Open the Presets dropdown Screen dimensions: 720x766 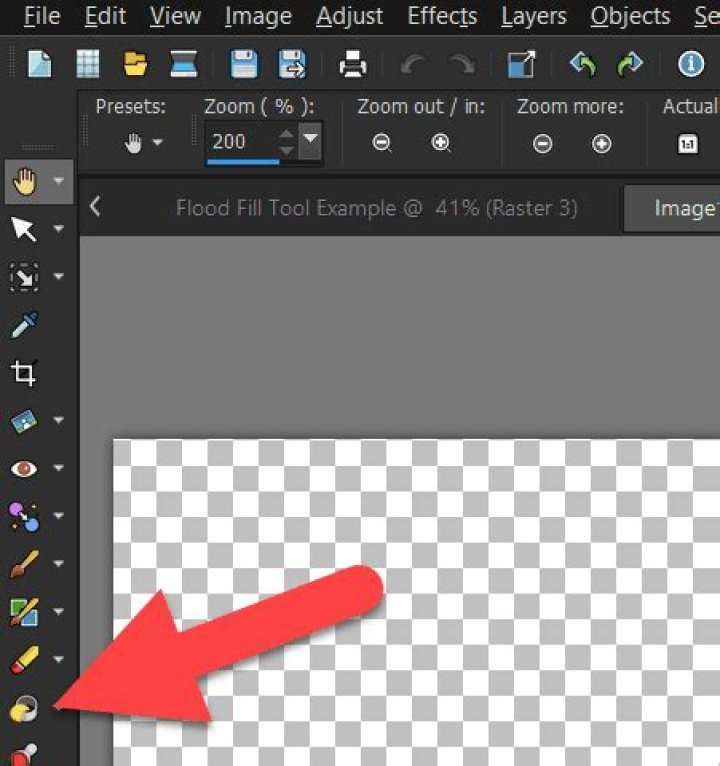click(144, 143)
